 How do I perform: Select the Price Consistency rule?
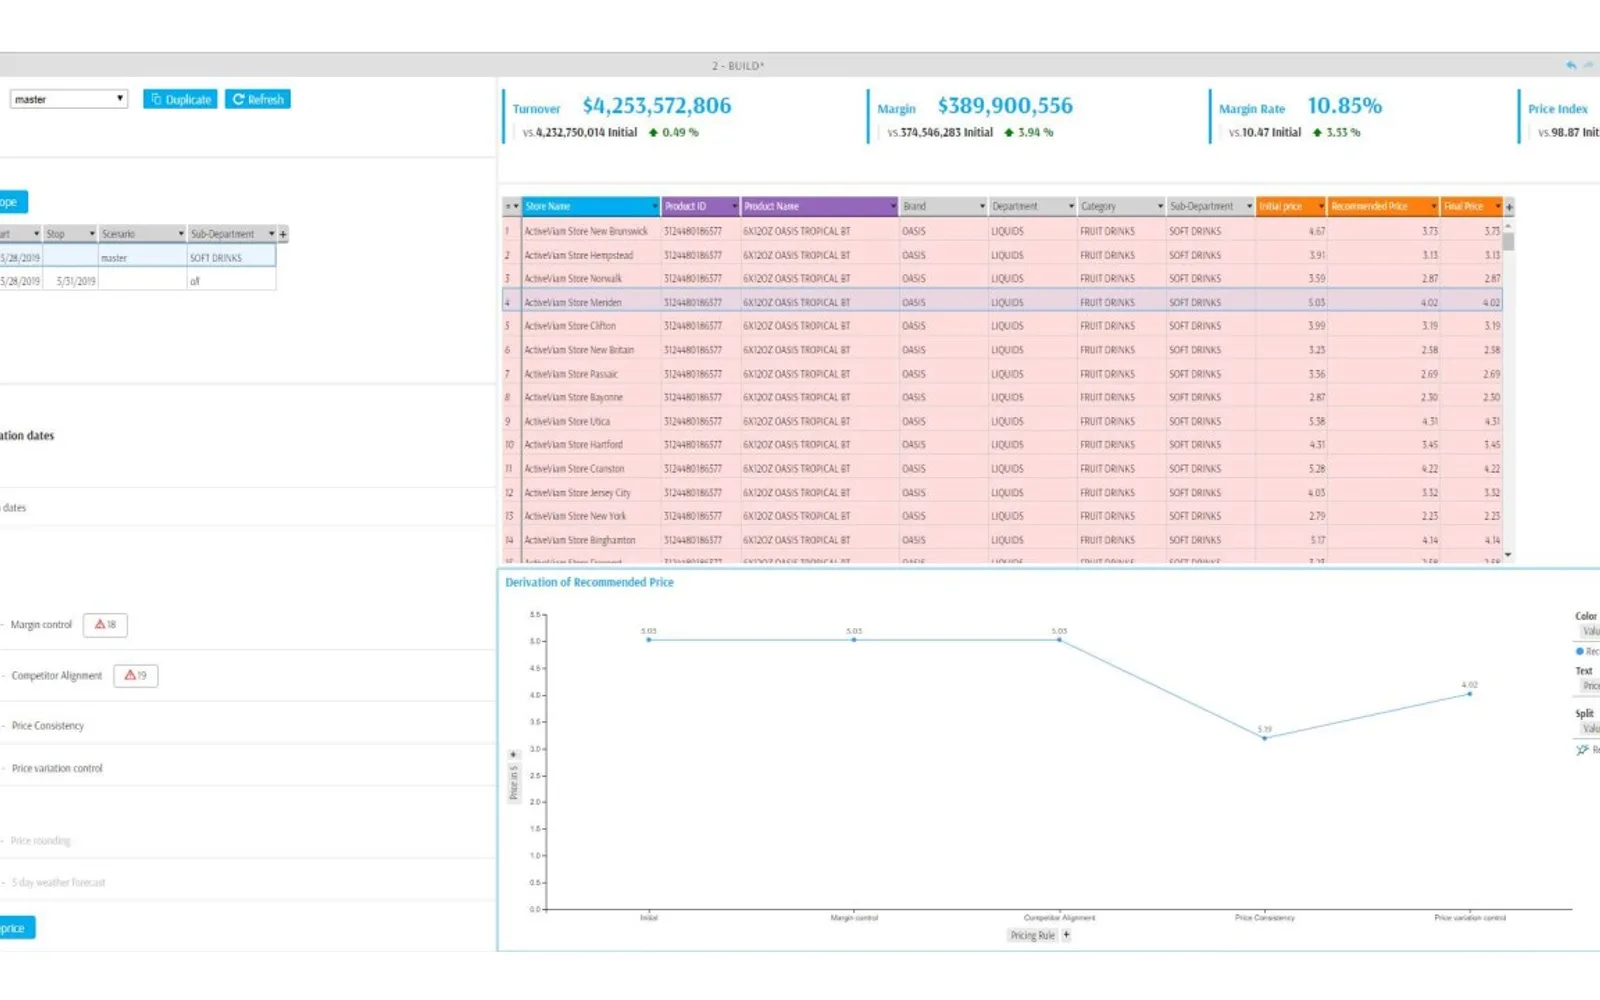pyautogui.click(x=48, y=726)
